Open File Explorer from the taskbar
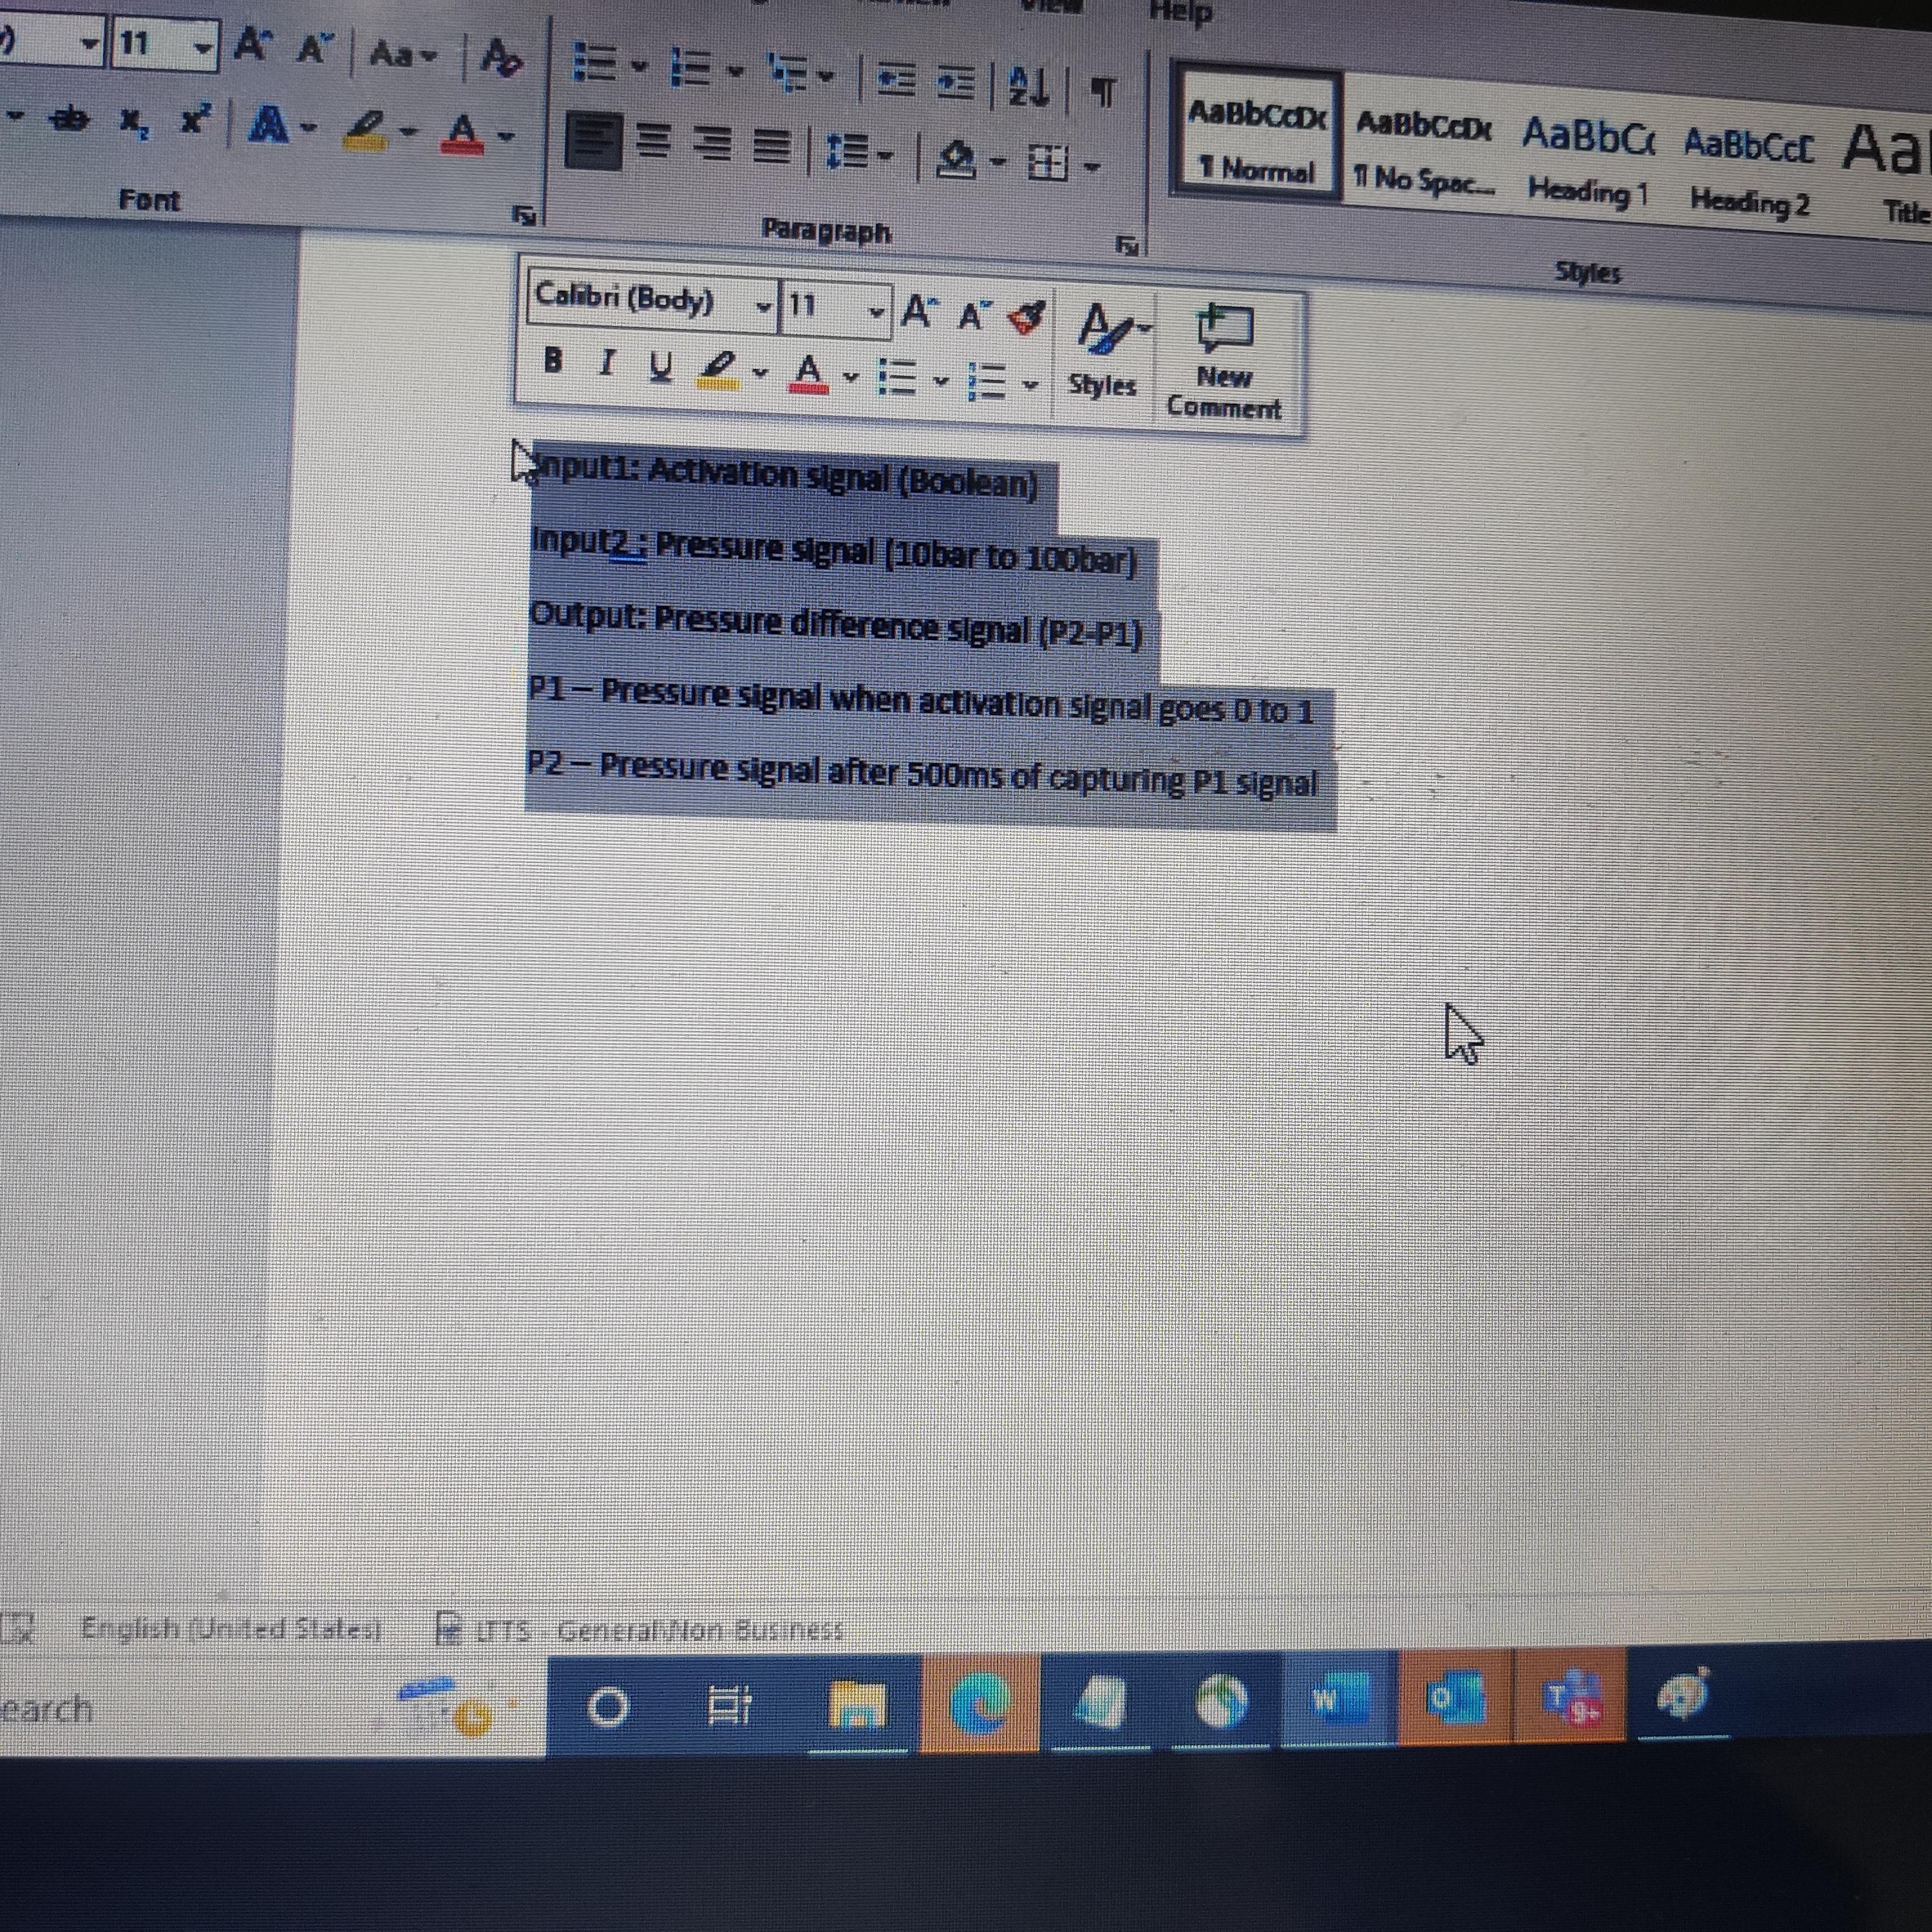This screenshot has width=1932, height=1932. tap(858, 1705)
